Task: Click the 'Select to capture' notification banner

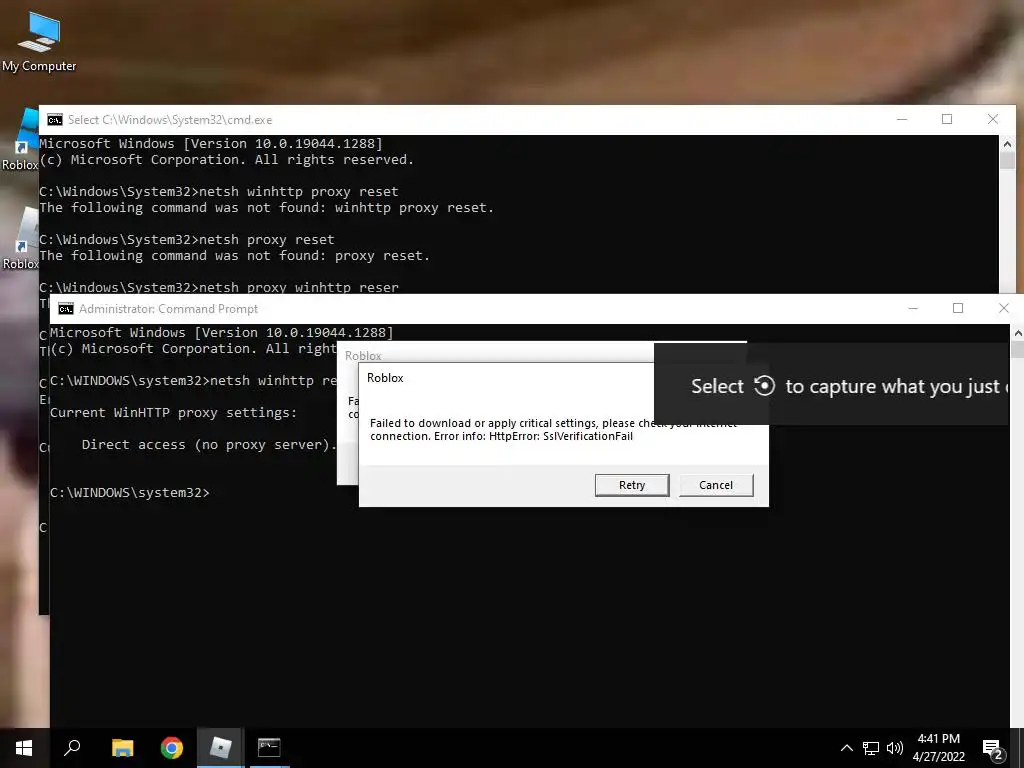Action: click(831, 385)
